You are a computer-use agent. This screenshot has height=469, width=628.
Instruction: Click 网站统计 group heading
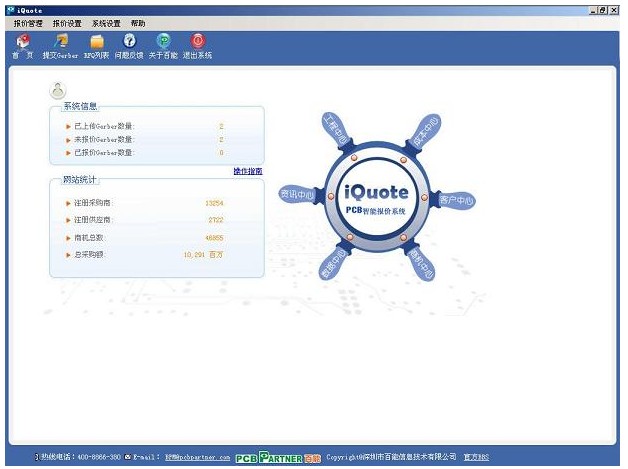80,179
